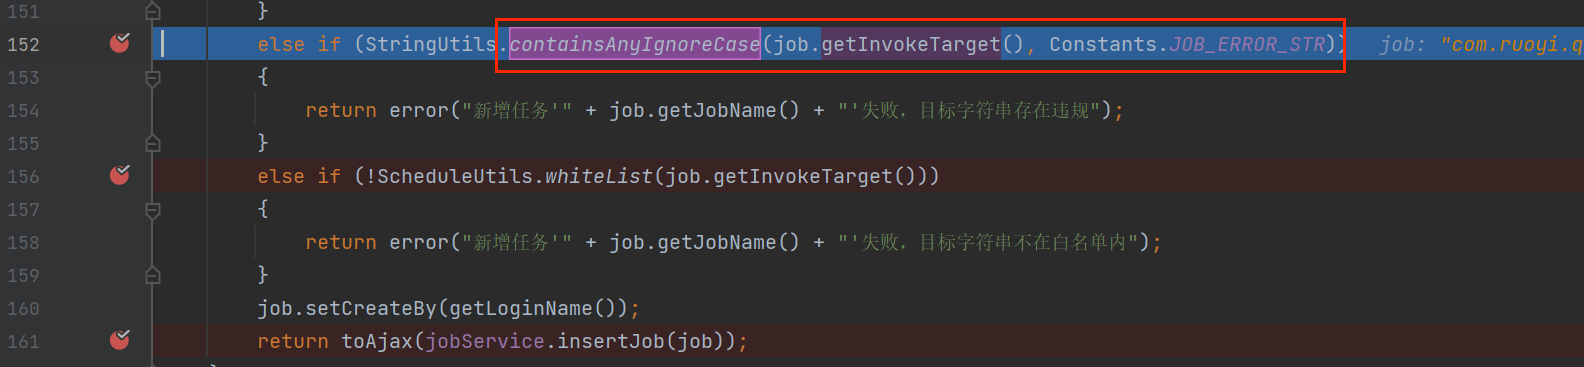Click the JOB_ERROR_STR constant
This screenshot has height=367, width=1584.
click(x=1247, y=44)
